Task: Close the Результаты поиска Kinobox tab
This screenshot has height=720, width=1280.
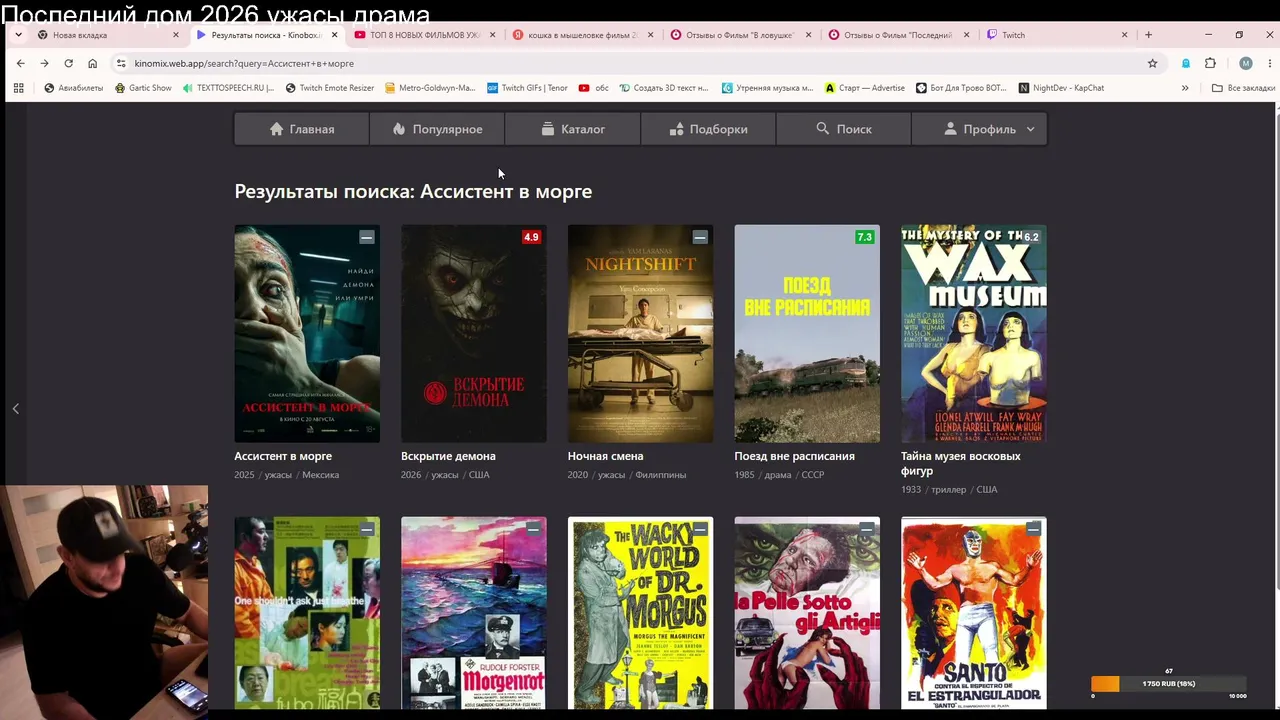Action: (334, 35)
